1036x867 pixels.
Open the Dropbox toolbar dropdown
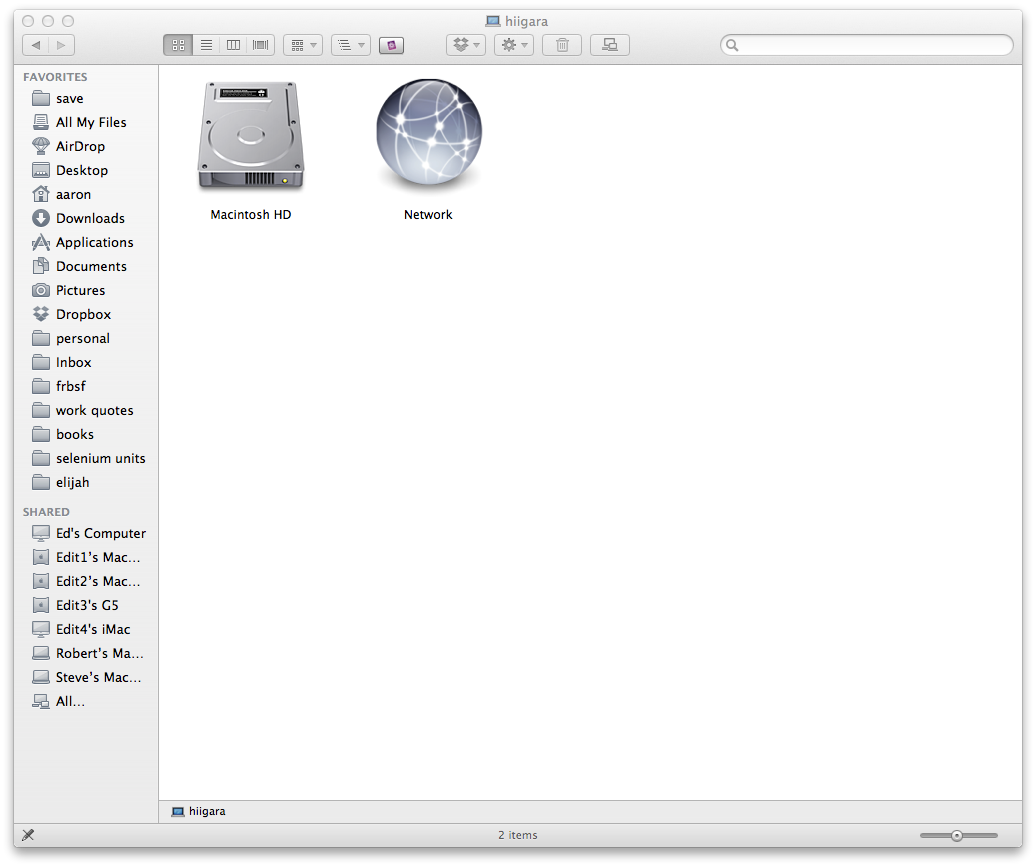466,45
